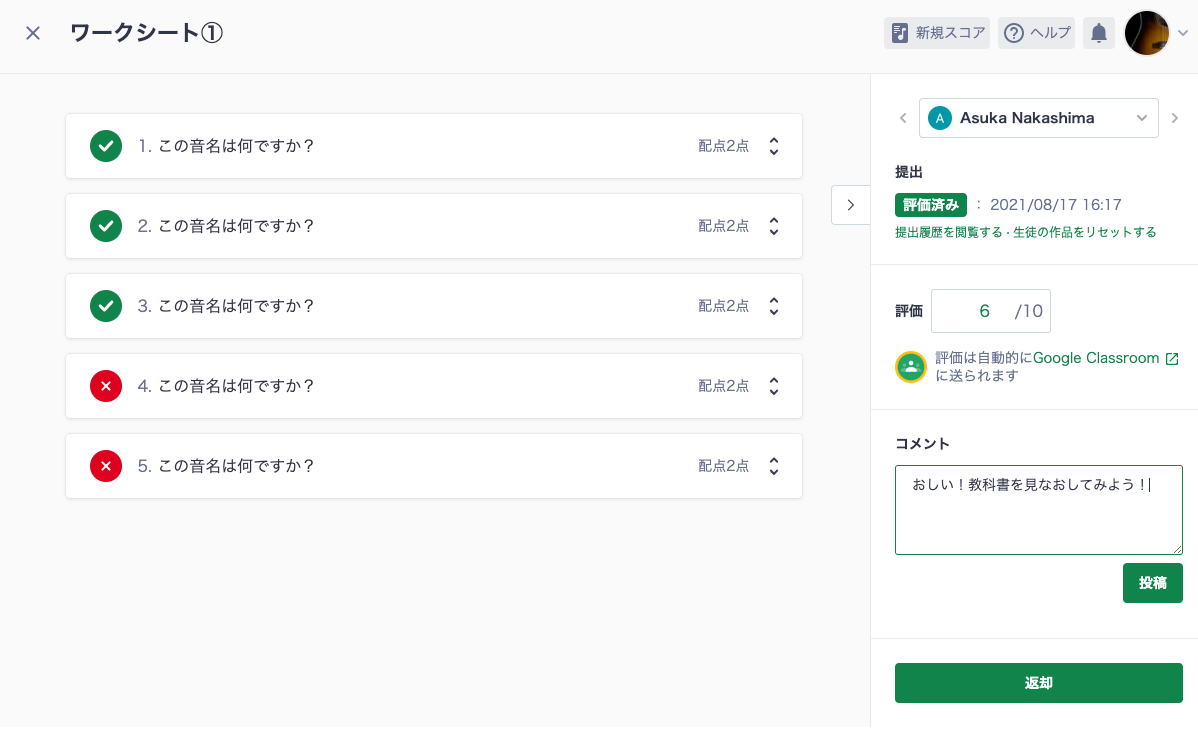Go to next student with right arrow
The width and height of the screenshot is (1198, 731).
pos(1175,118)
